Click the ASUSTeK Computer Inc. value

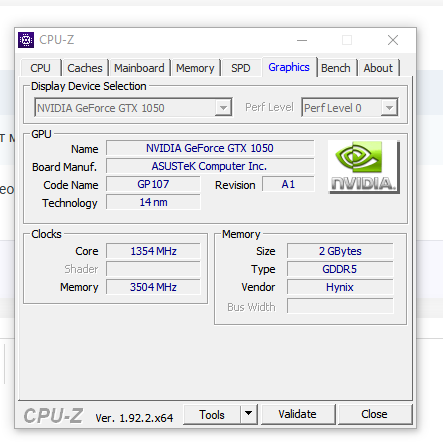(210, 166)
